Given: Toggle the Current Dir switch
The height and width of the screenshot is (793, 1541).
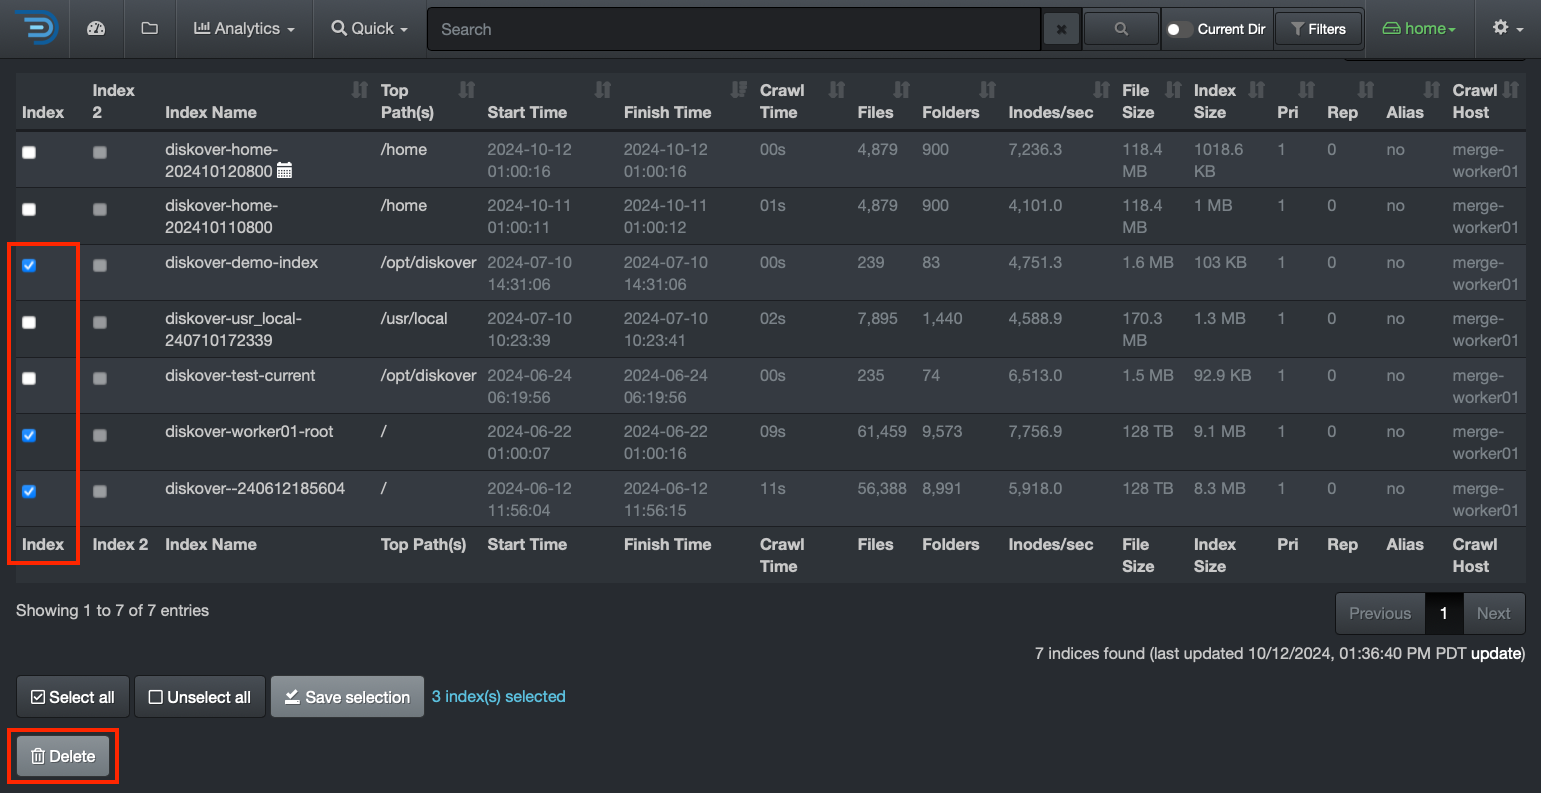Looking at the screenshot, I should click(1179, 29).
